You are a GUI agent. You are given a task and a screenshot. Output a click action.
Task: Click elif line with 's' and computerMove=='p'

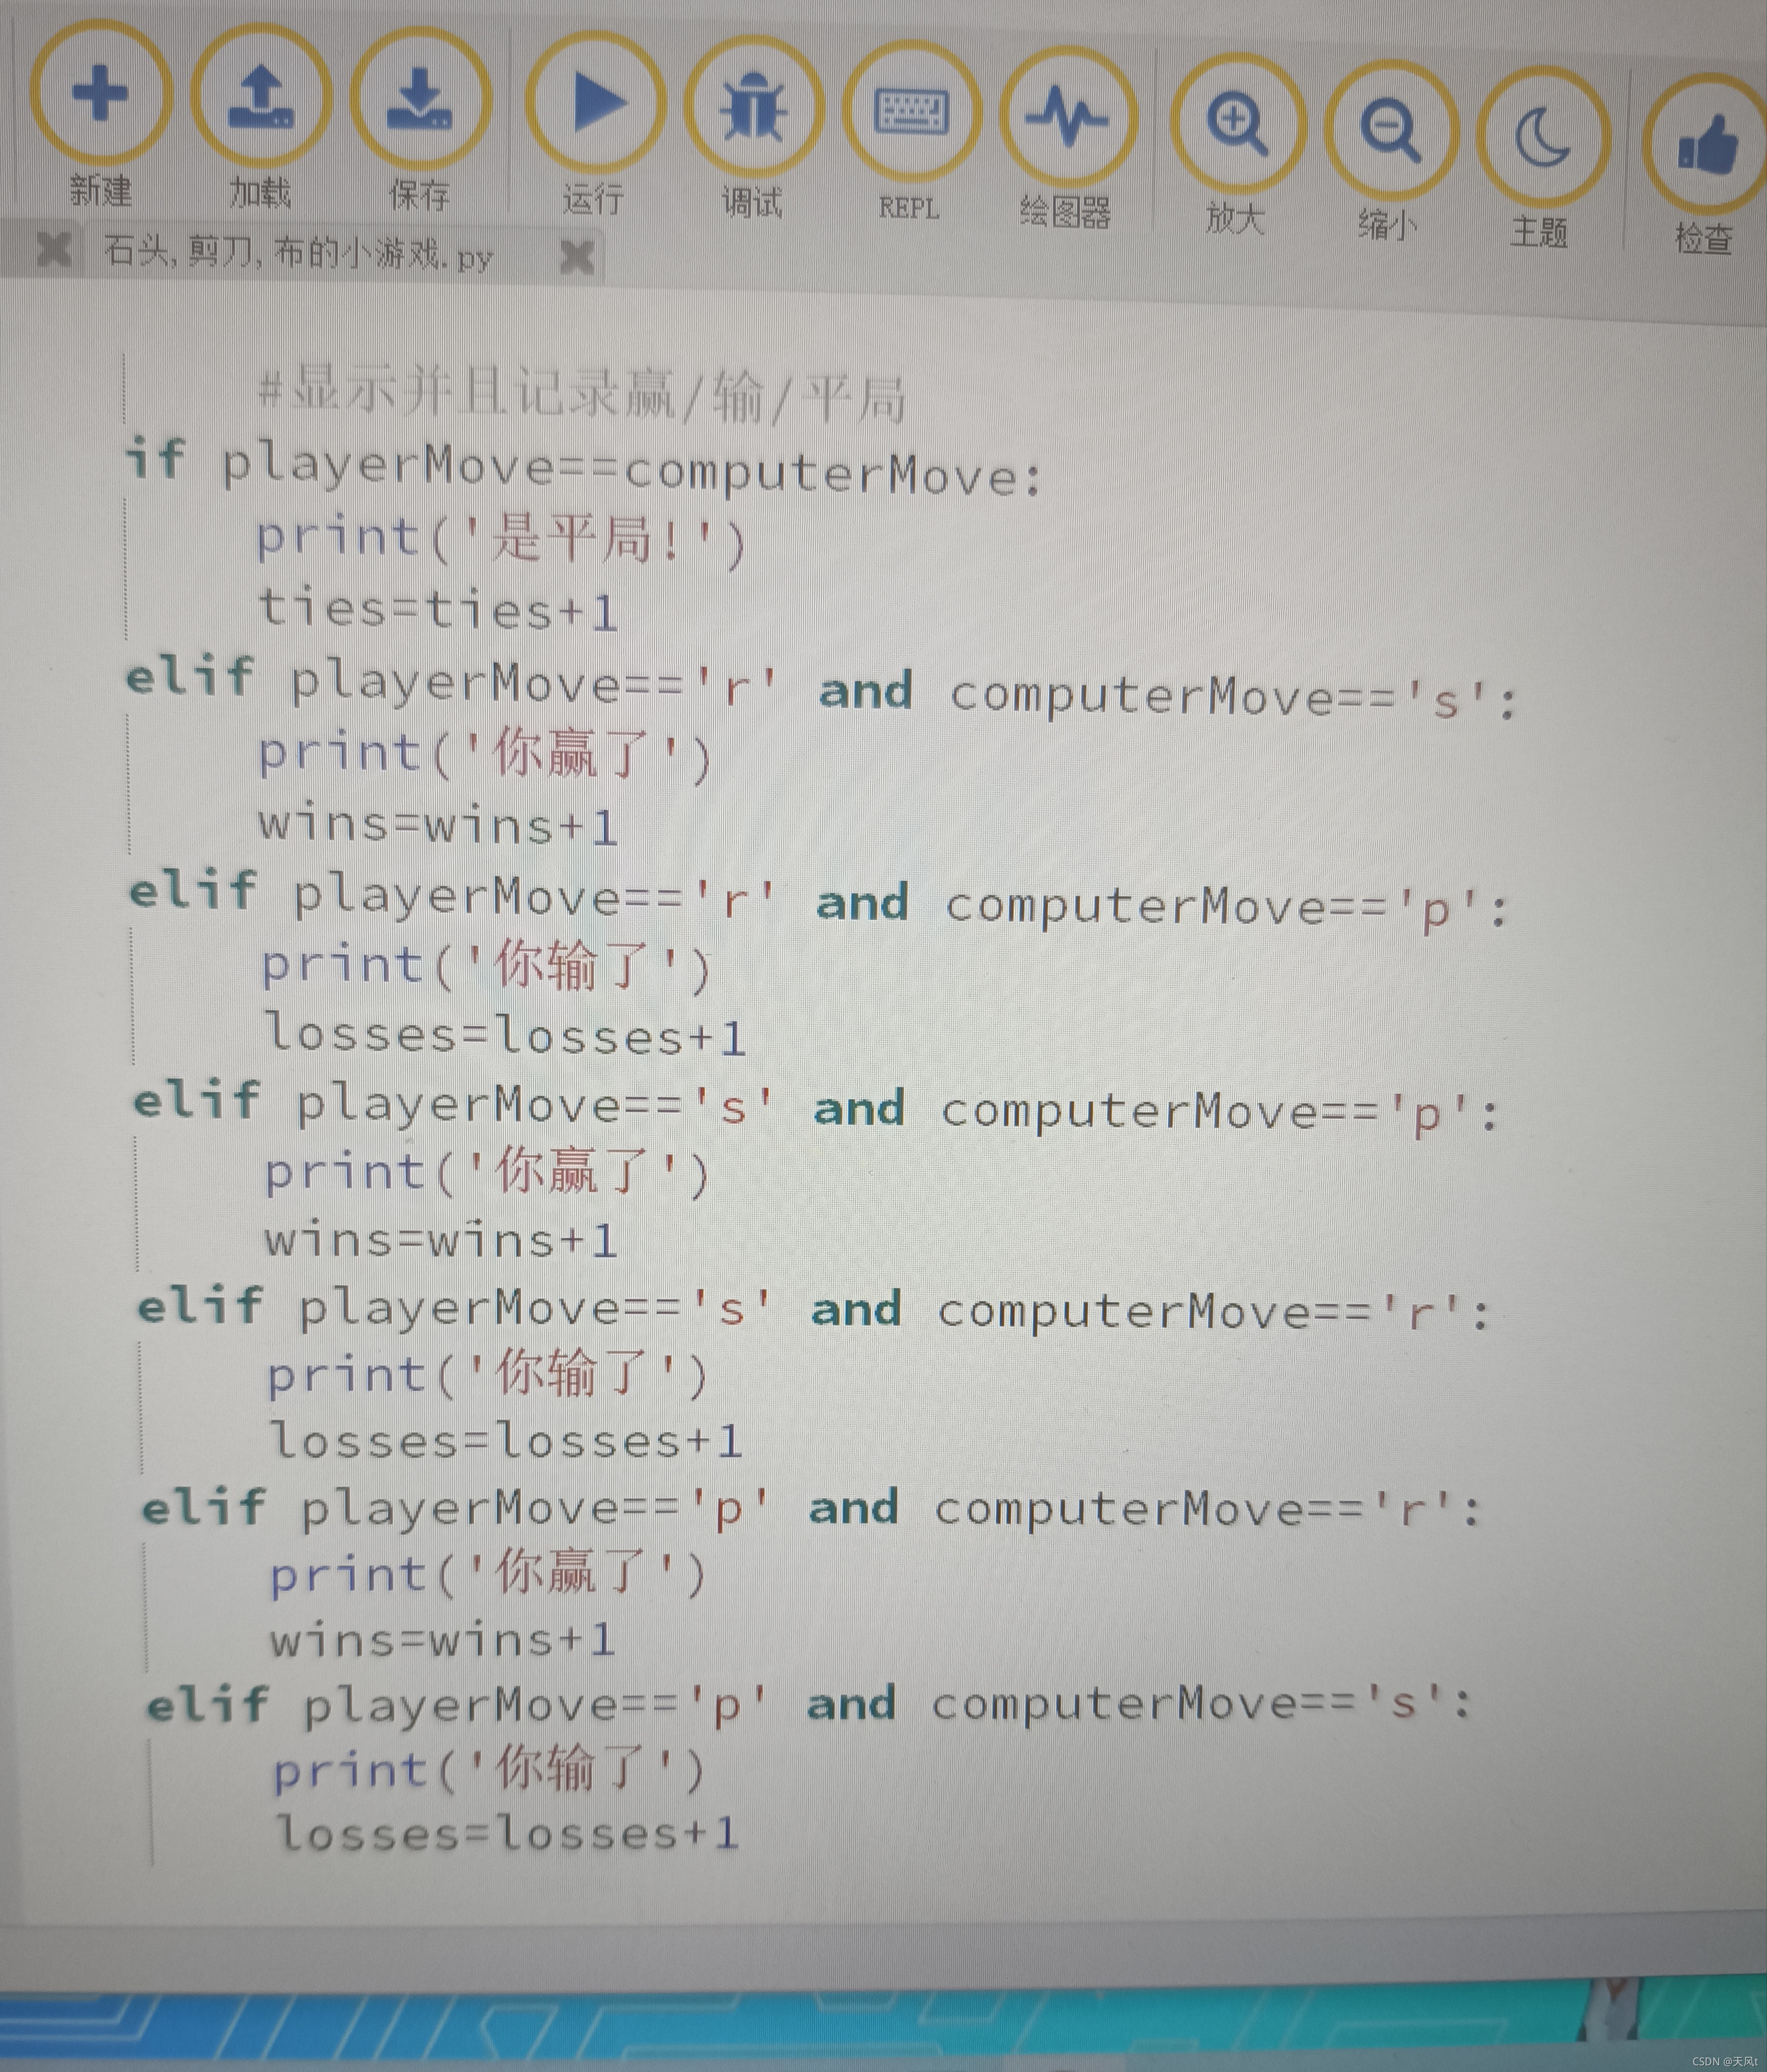tap(817, 1108)
